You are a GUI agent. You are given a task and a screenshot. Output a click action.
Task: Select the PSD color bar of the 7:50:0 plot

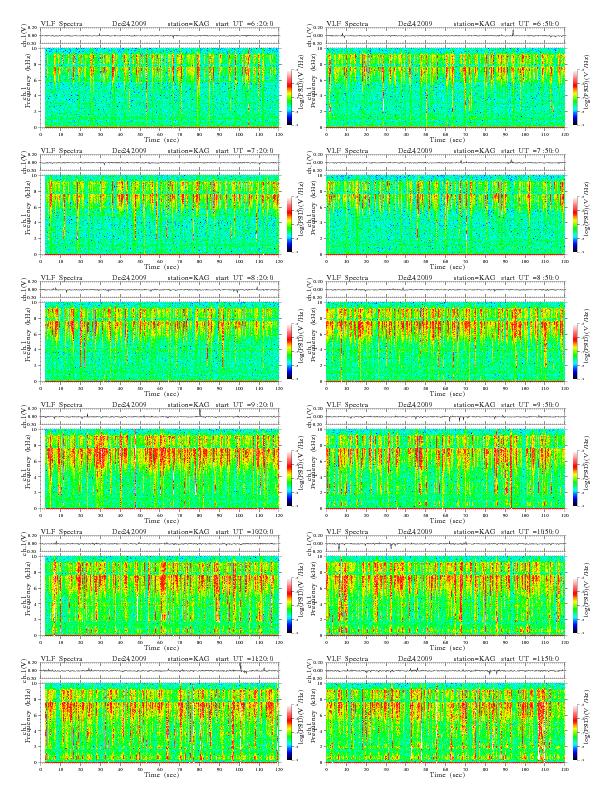point(575,224)
